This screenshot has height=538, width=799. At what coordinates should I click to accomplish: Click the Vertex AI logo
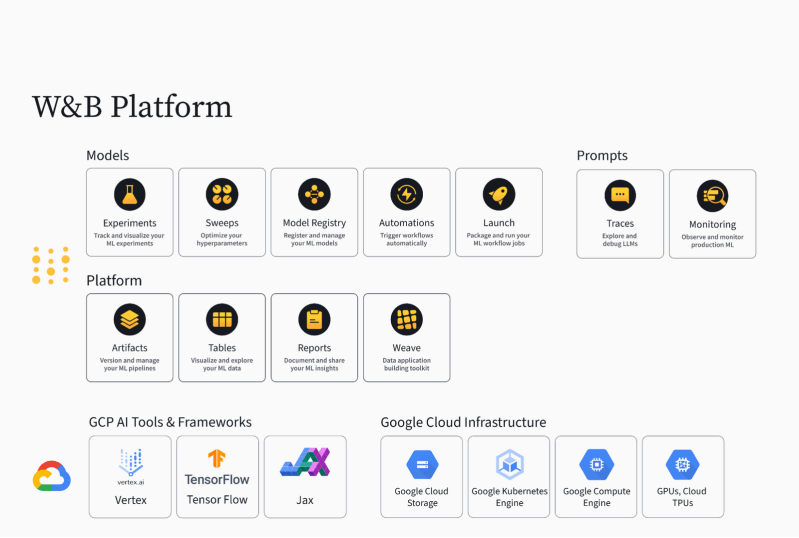(x=130, y=464)
